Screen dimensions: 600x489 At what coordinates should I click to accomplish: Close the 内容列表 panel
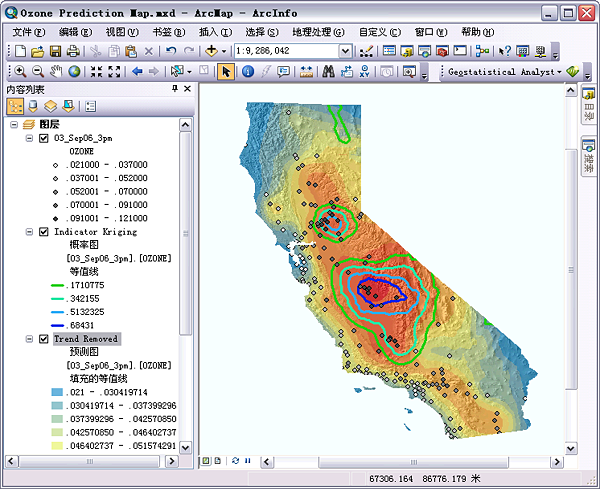point(188,89)
